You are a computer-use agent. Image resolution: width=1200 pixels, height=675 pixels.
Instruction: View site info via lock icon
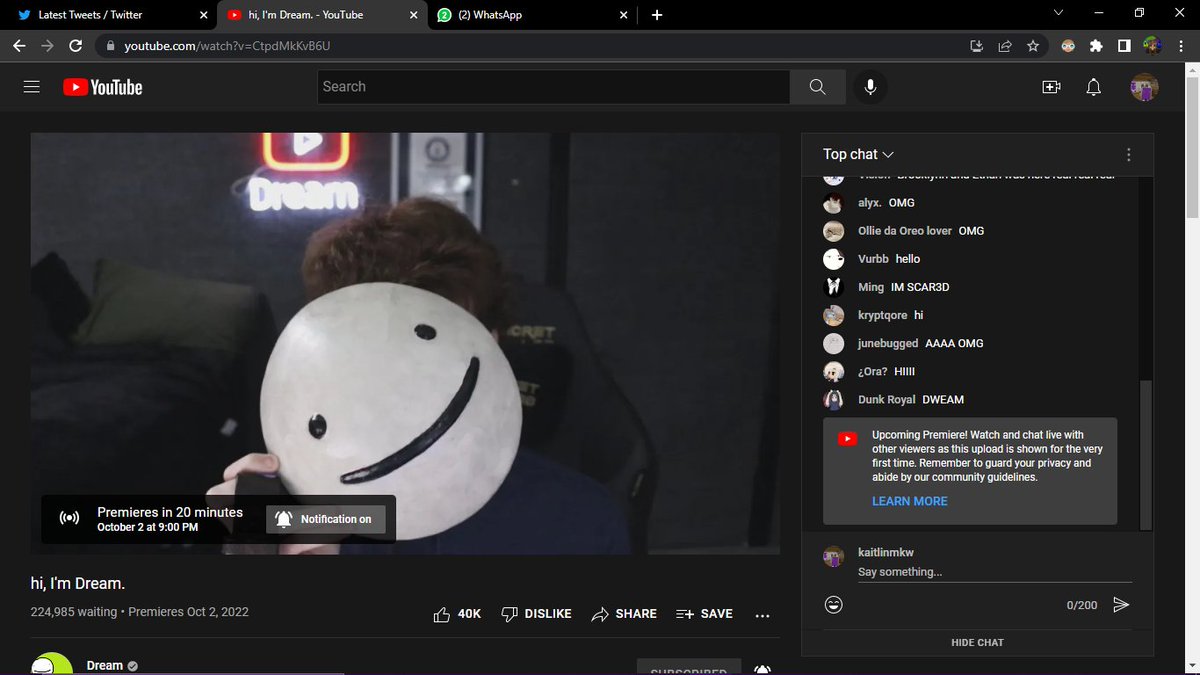110,46
